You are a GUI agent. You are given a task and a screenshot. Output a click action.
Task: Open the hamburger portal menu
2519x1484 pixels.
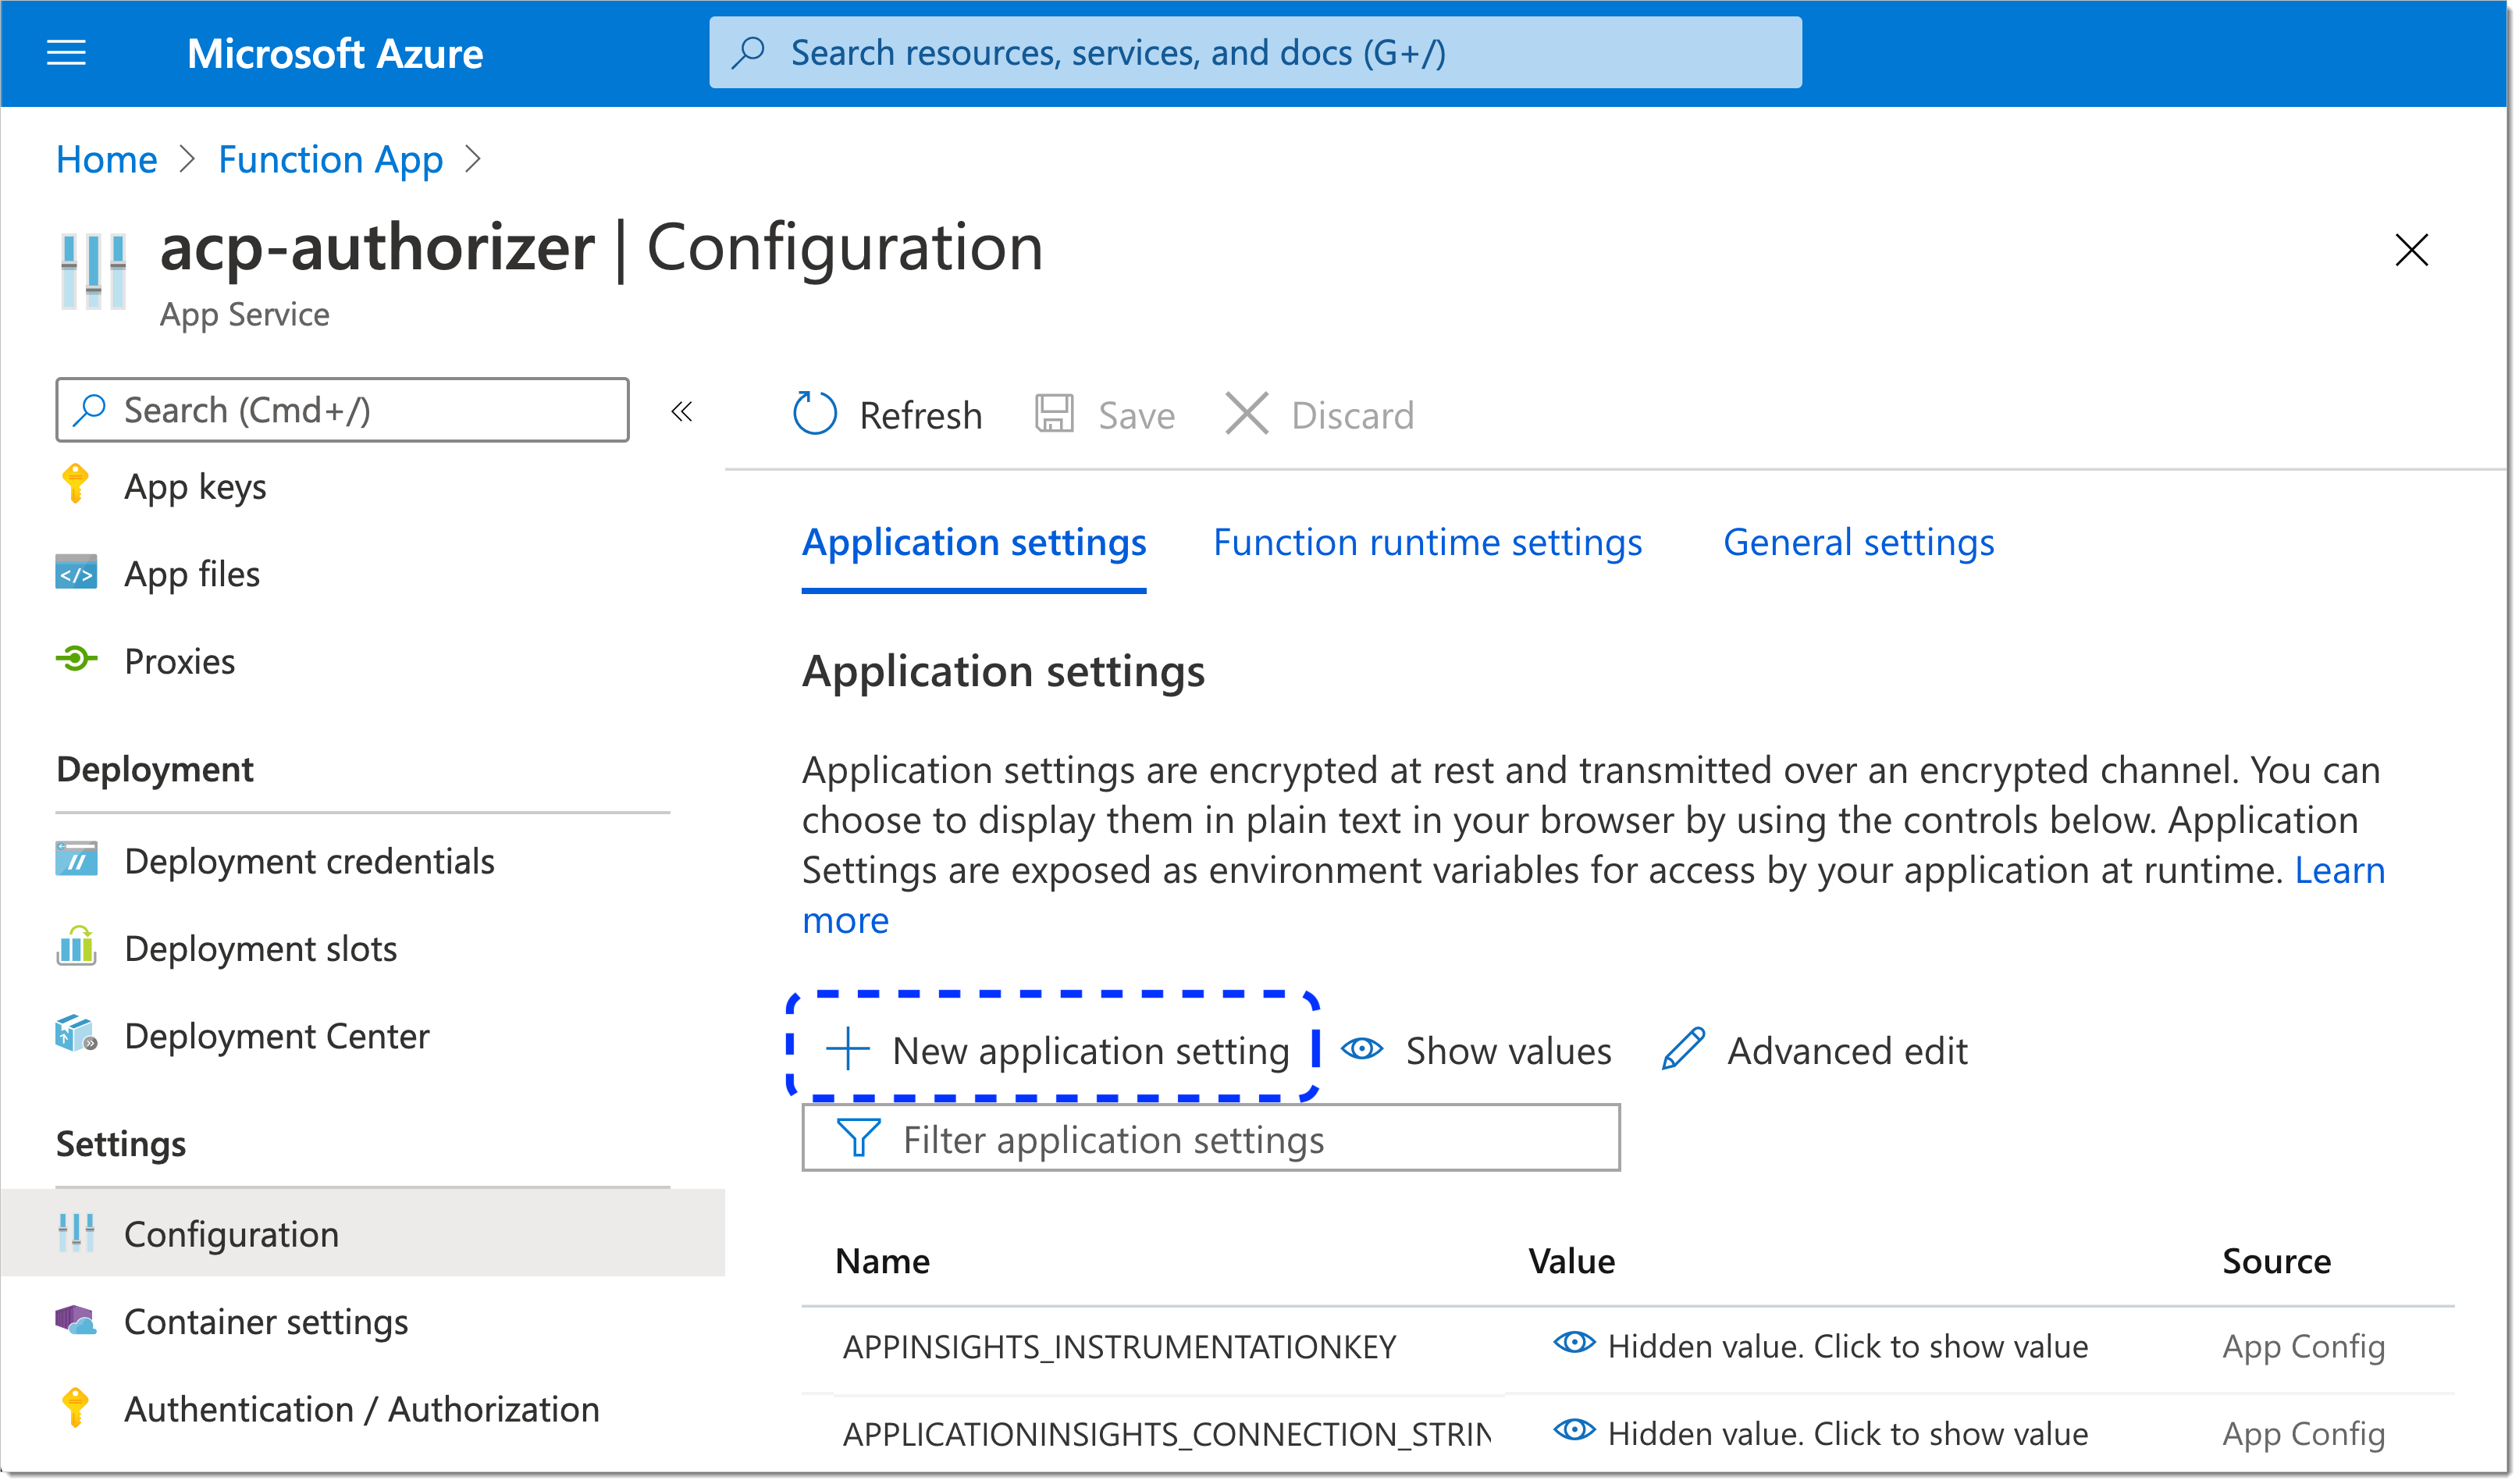pyautogui.click(x=66, y=53)
